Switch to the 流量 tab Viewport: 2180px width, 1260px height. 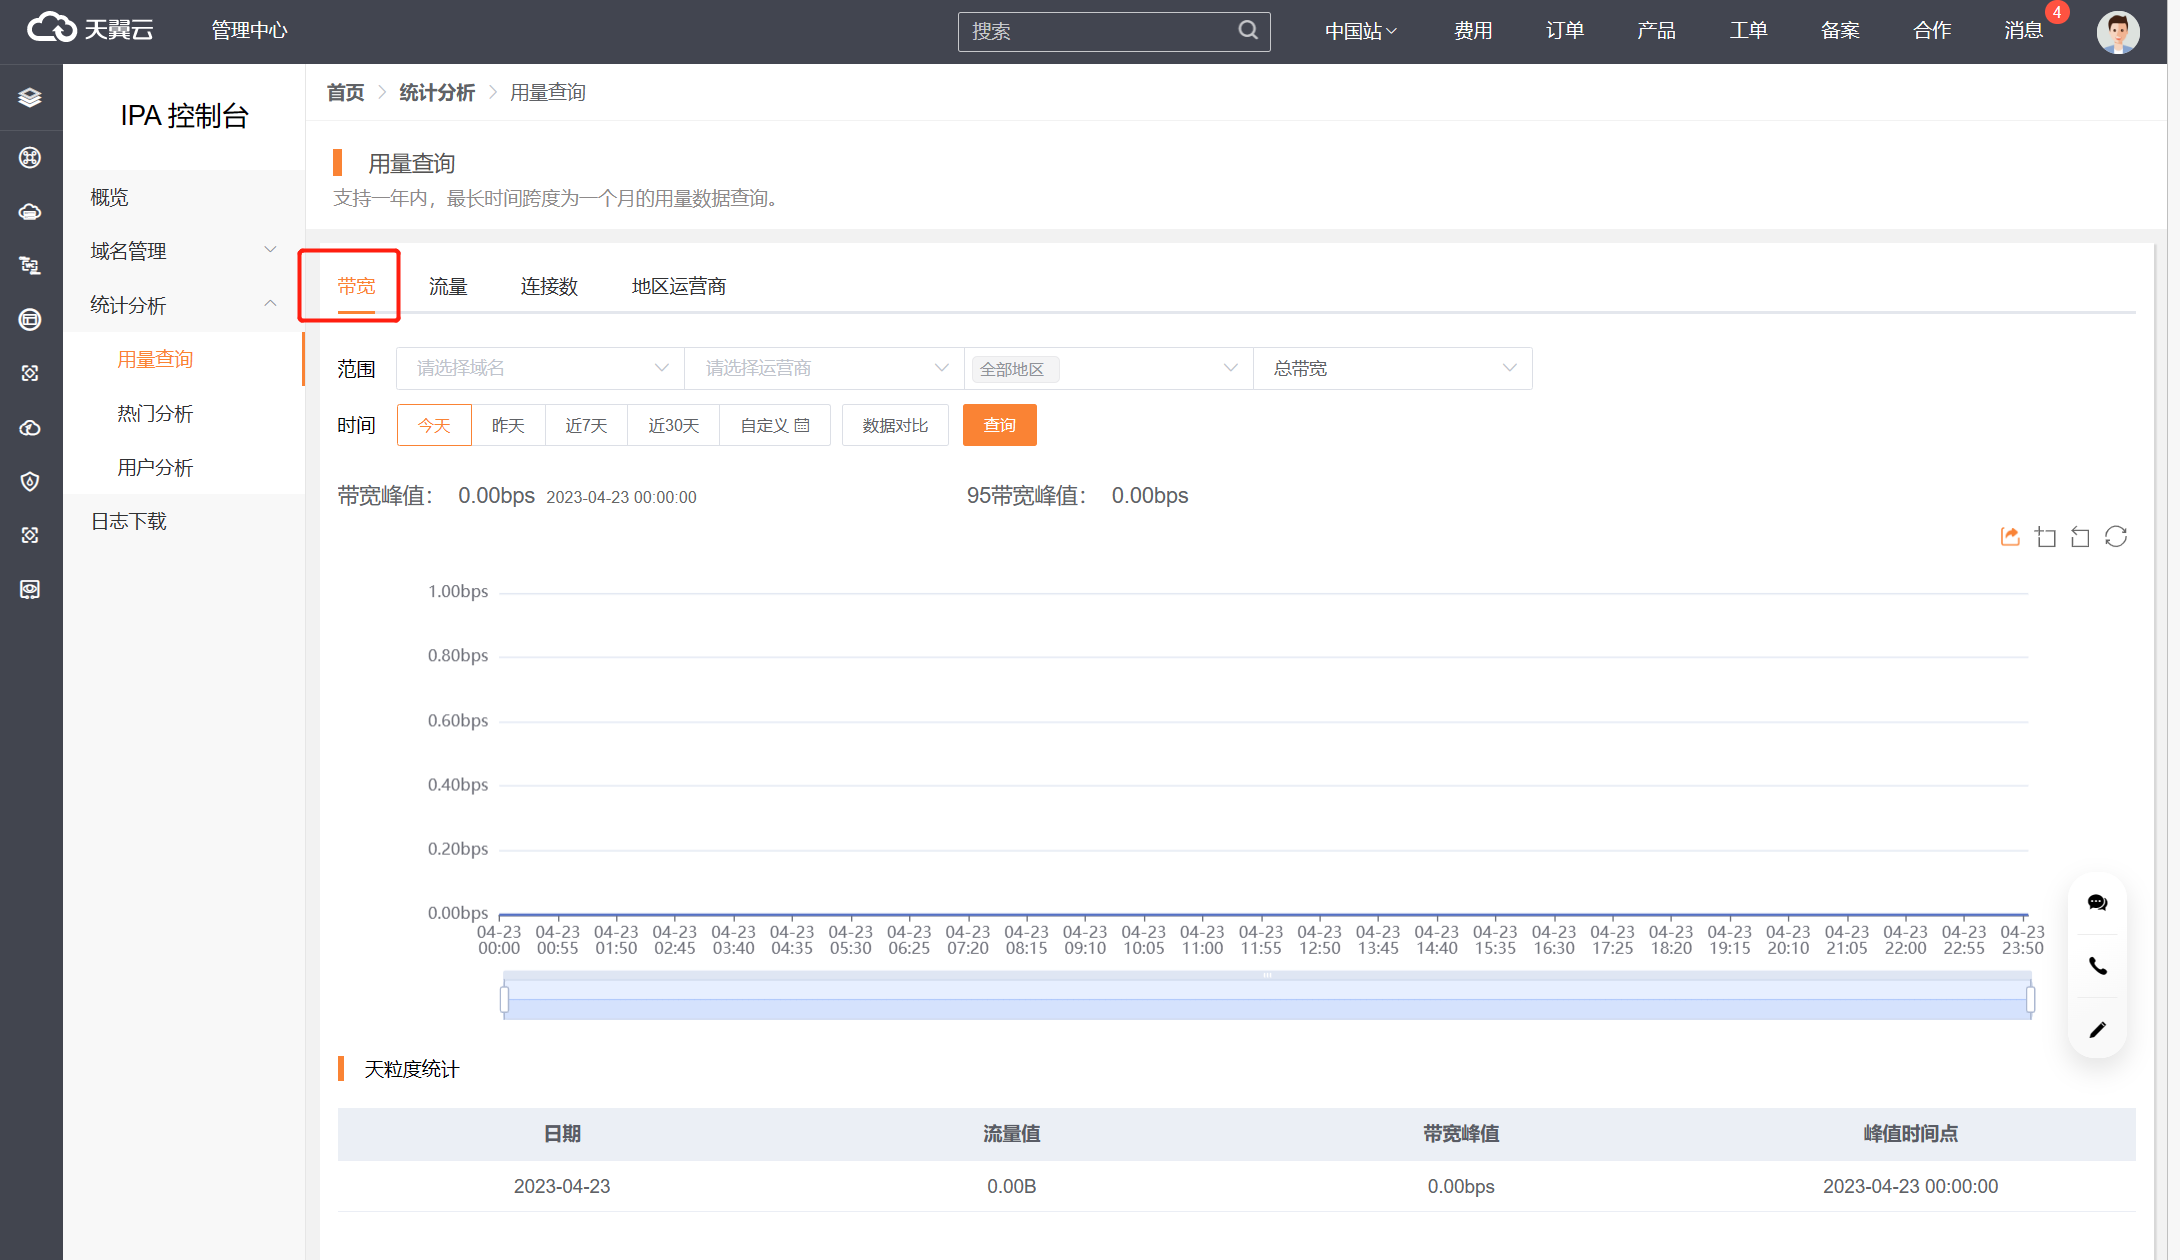[x=448, y=287]
